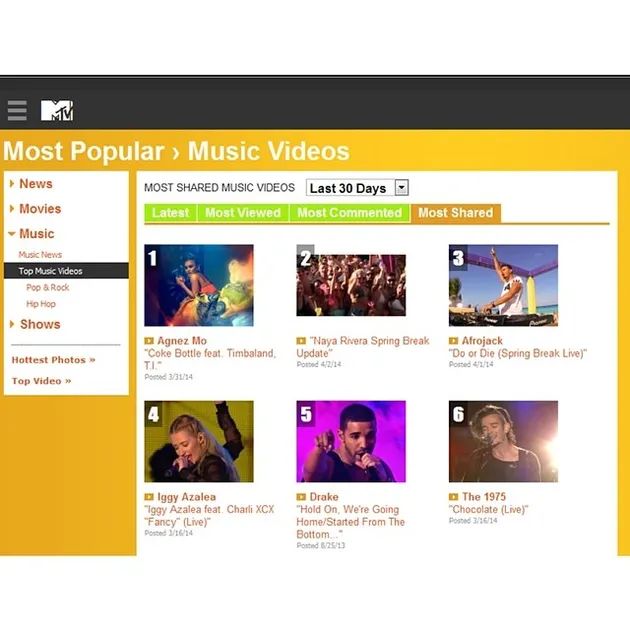Switch to the Latest tab
Viewport: 630px width, 630px height.
tap(171, 213)
